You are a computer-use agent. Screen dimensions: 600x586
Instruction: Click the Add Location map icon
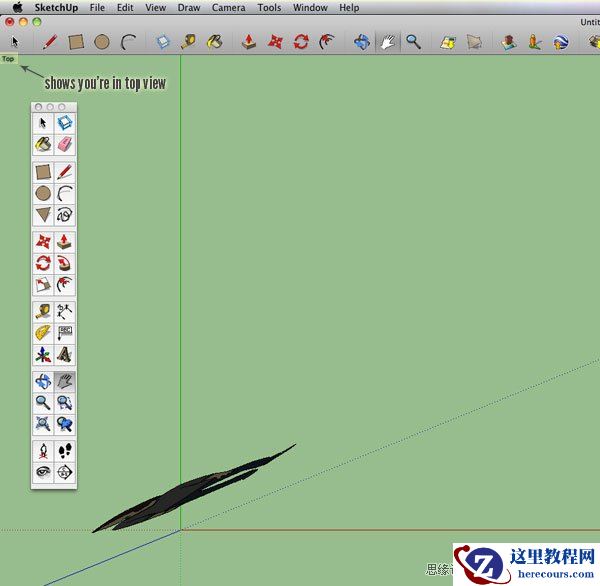click(448, 42)
